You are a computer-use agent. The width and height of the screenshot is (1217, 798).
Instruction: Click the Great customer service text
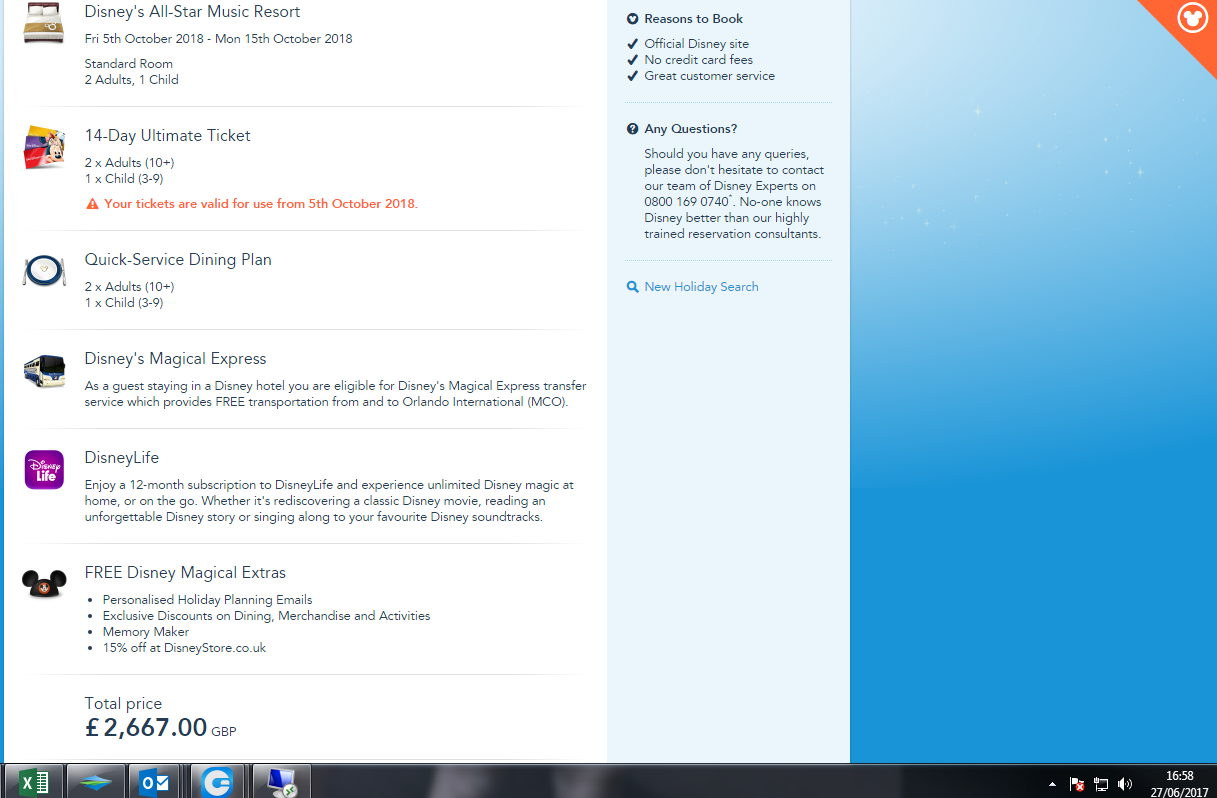pyautogui.click(x=709, y=76)
